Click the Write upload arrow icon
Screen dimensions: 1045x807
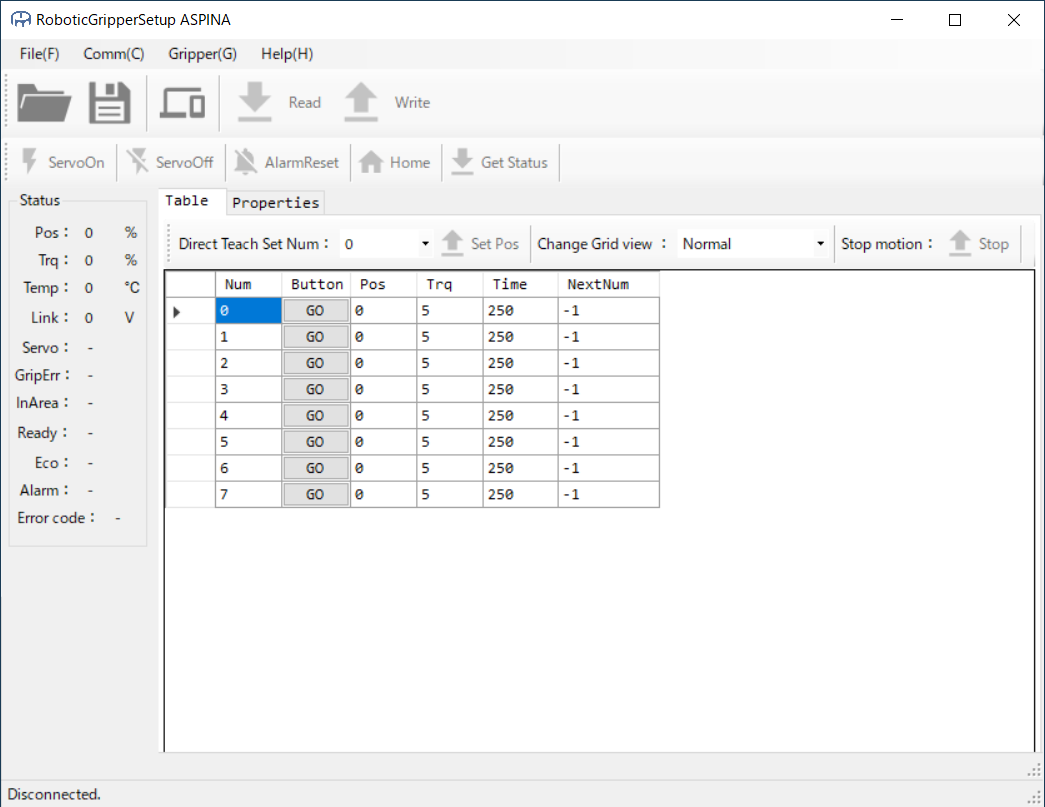pos(361,102)
